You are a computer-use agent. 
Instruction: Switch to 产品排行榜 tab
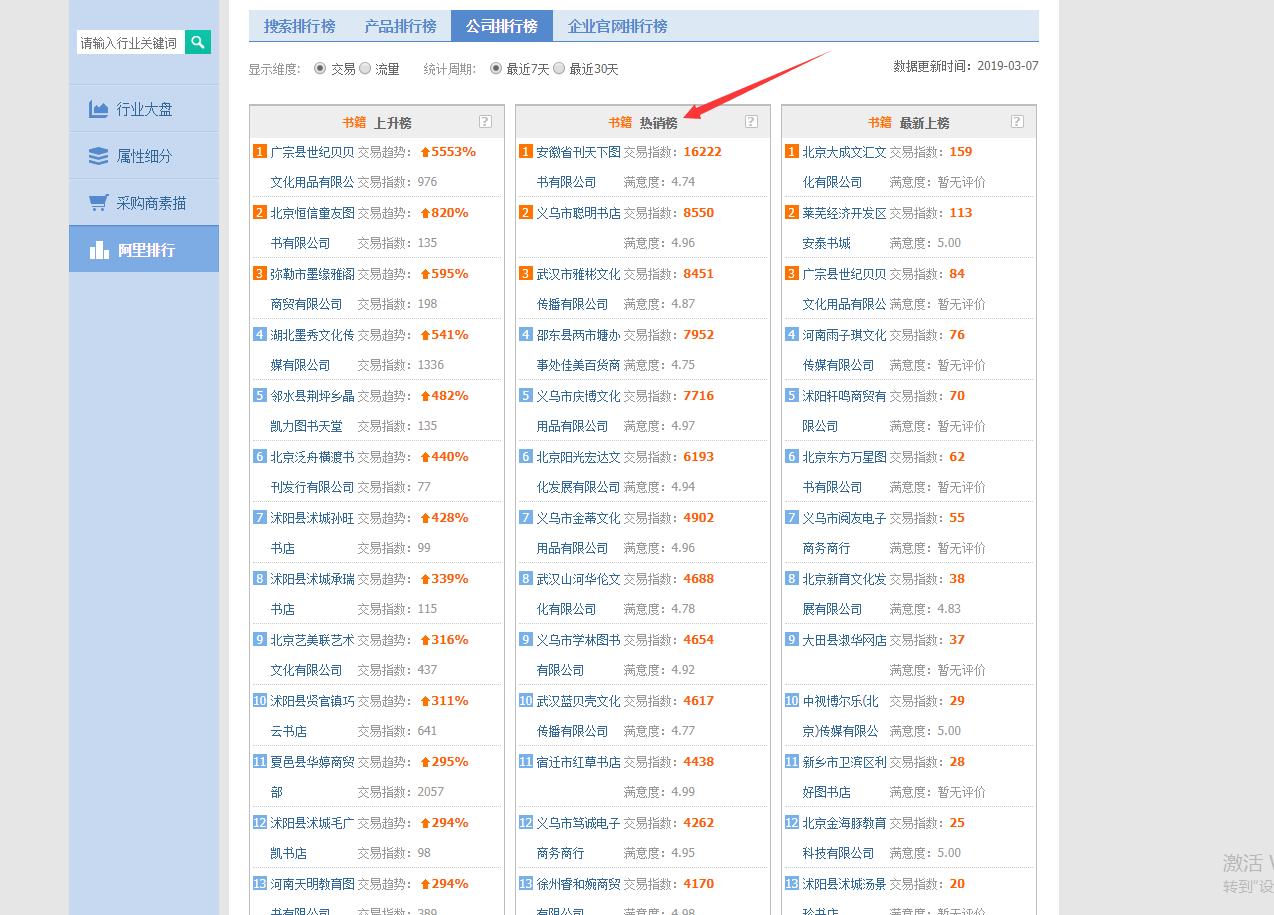coord(400,26)
